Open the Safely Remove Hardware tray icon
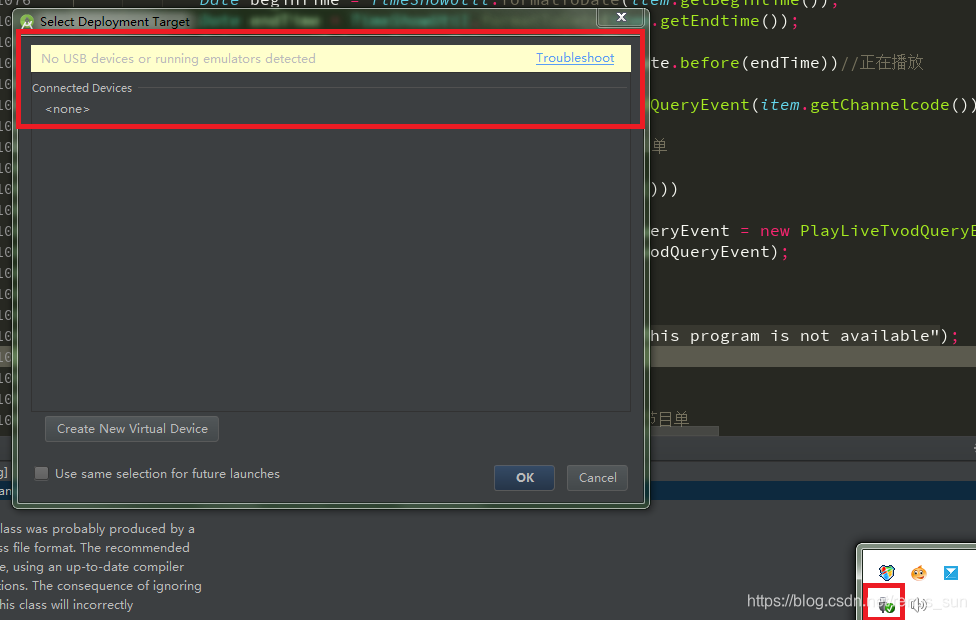 (884, 604)
